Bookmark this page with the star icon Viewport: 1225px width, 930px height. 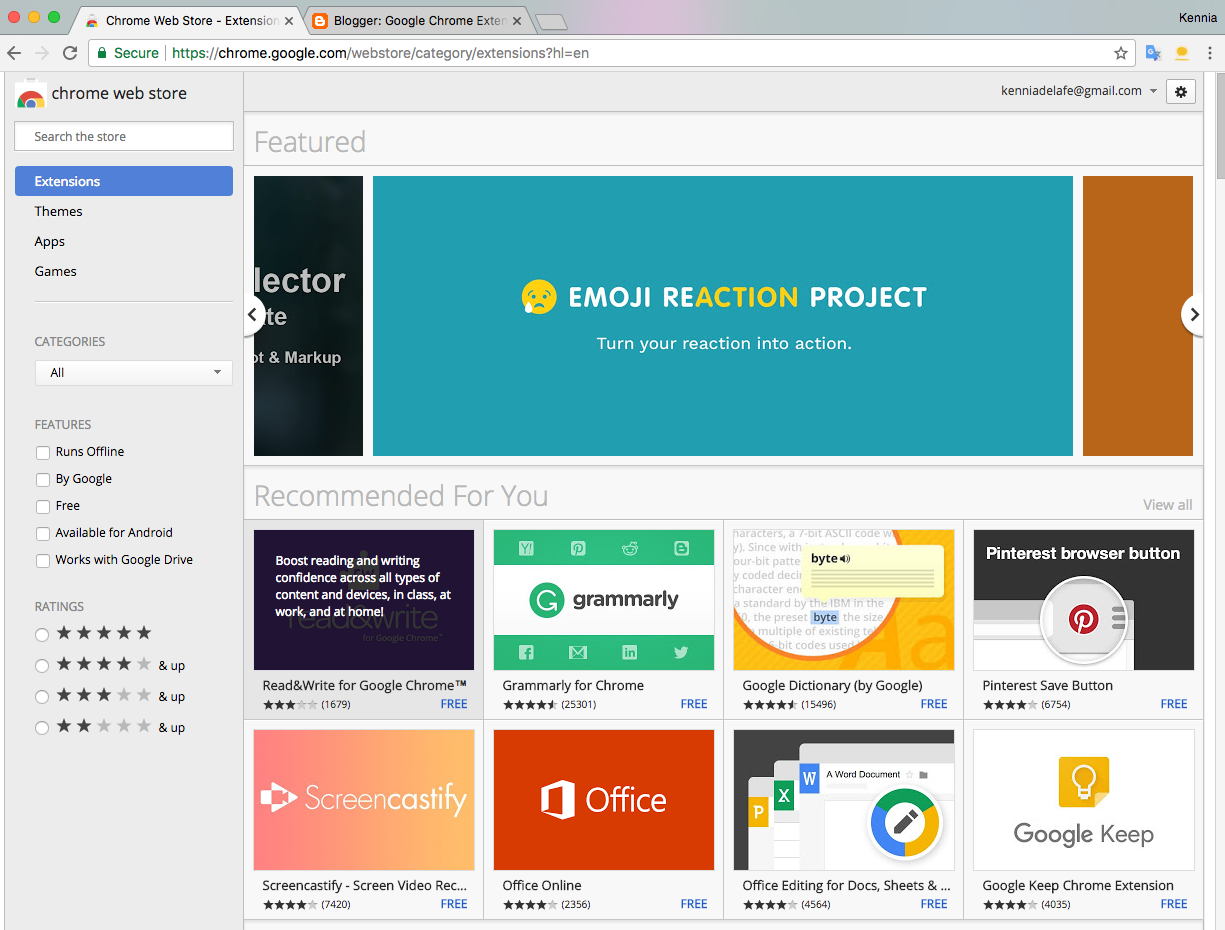coord(1121,53)
